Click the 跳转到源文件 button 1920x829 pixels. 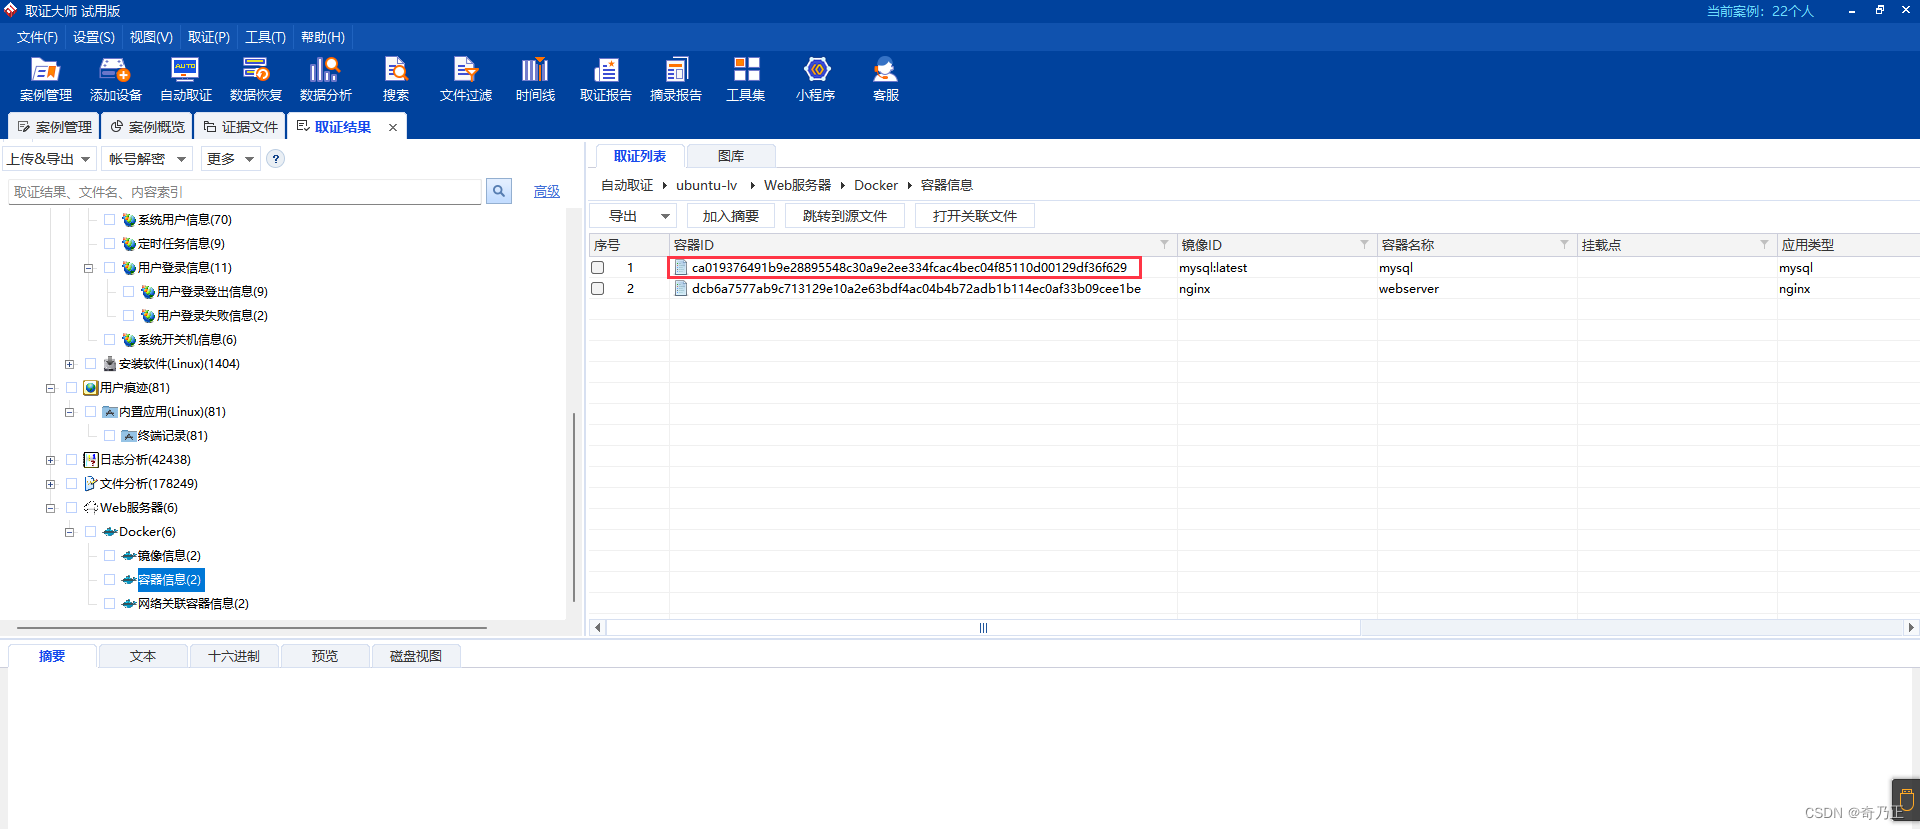(844, 216)
